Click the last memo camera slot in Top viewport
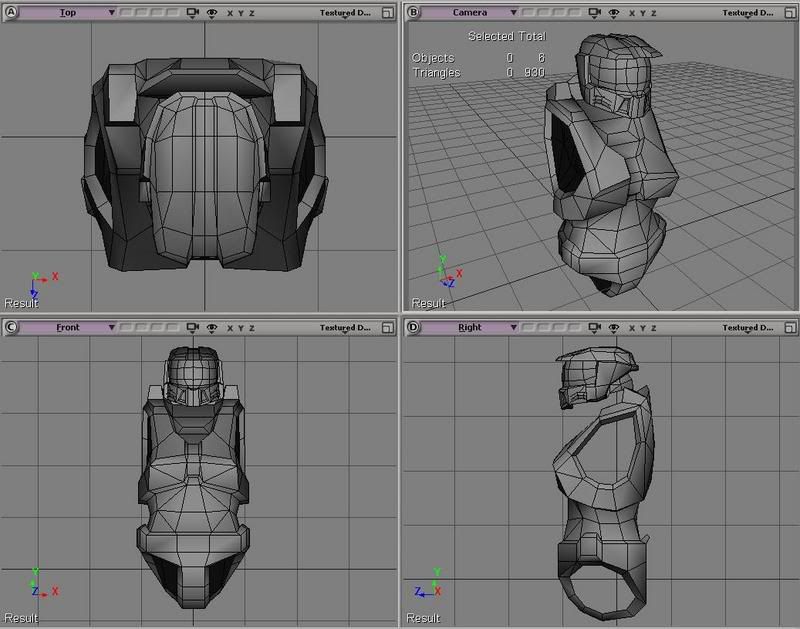The width and height of the screenshot is (800, 629). [x=174, y=12]
